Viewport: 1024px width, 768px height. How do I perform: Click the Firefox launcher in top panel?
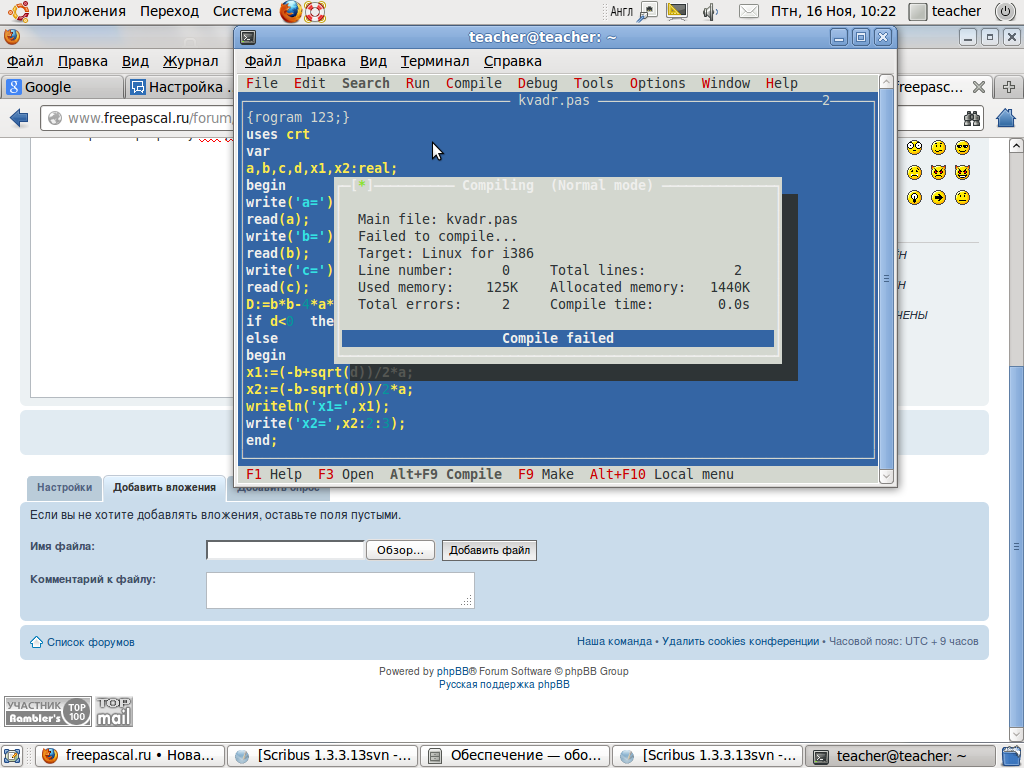290,12
